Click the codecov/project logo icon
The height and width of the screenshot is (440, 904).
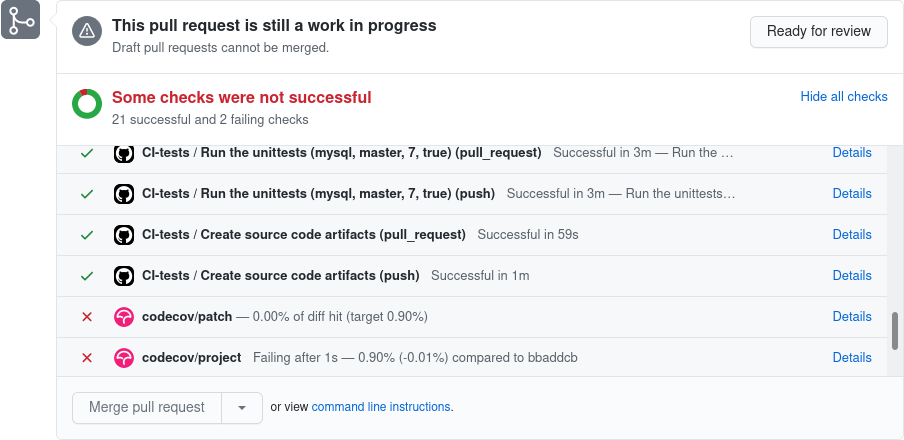click(x=124, y=358)
